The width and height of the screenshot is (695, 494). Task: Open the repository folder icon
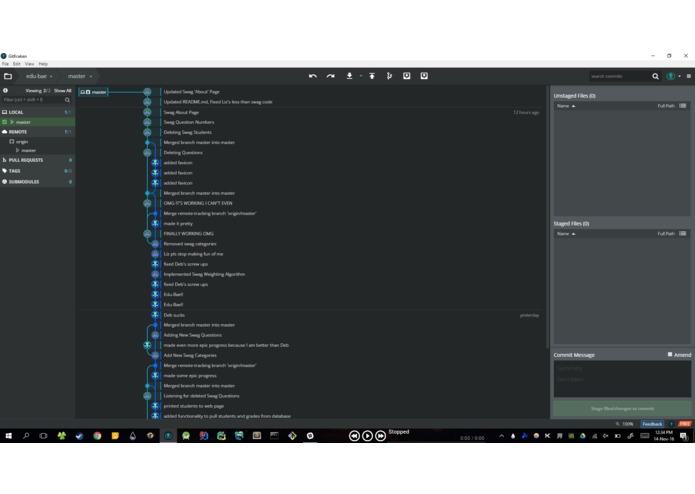[x=8, y=76]
